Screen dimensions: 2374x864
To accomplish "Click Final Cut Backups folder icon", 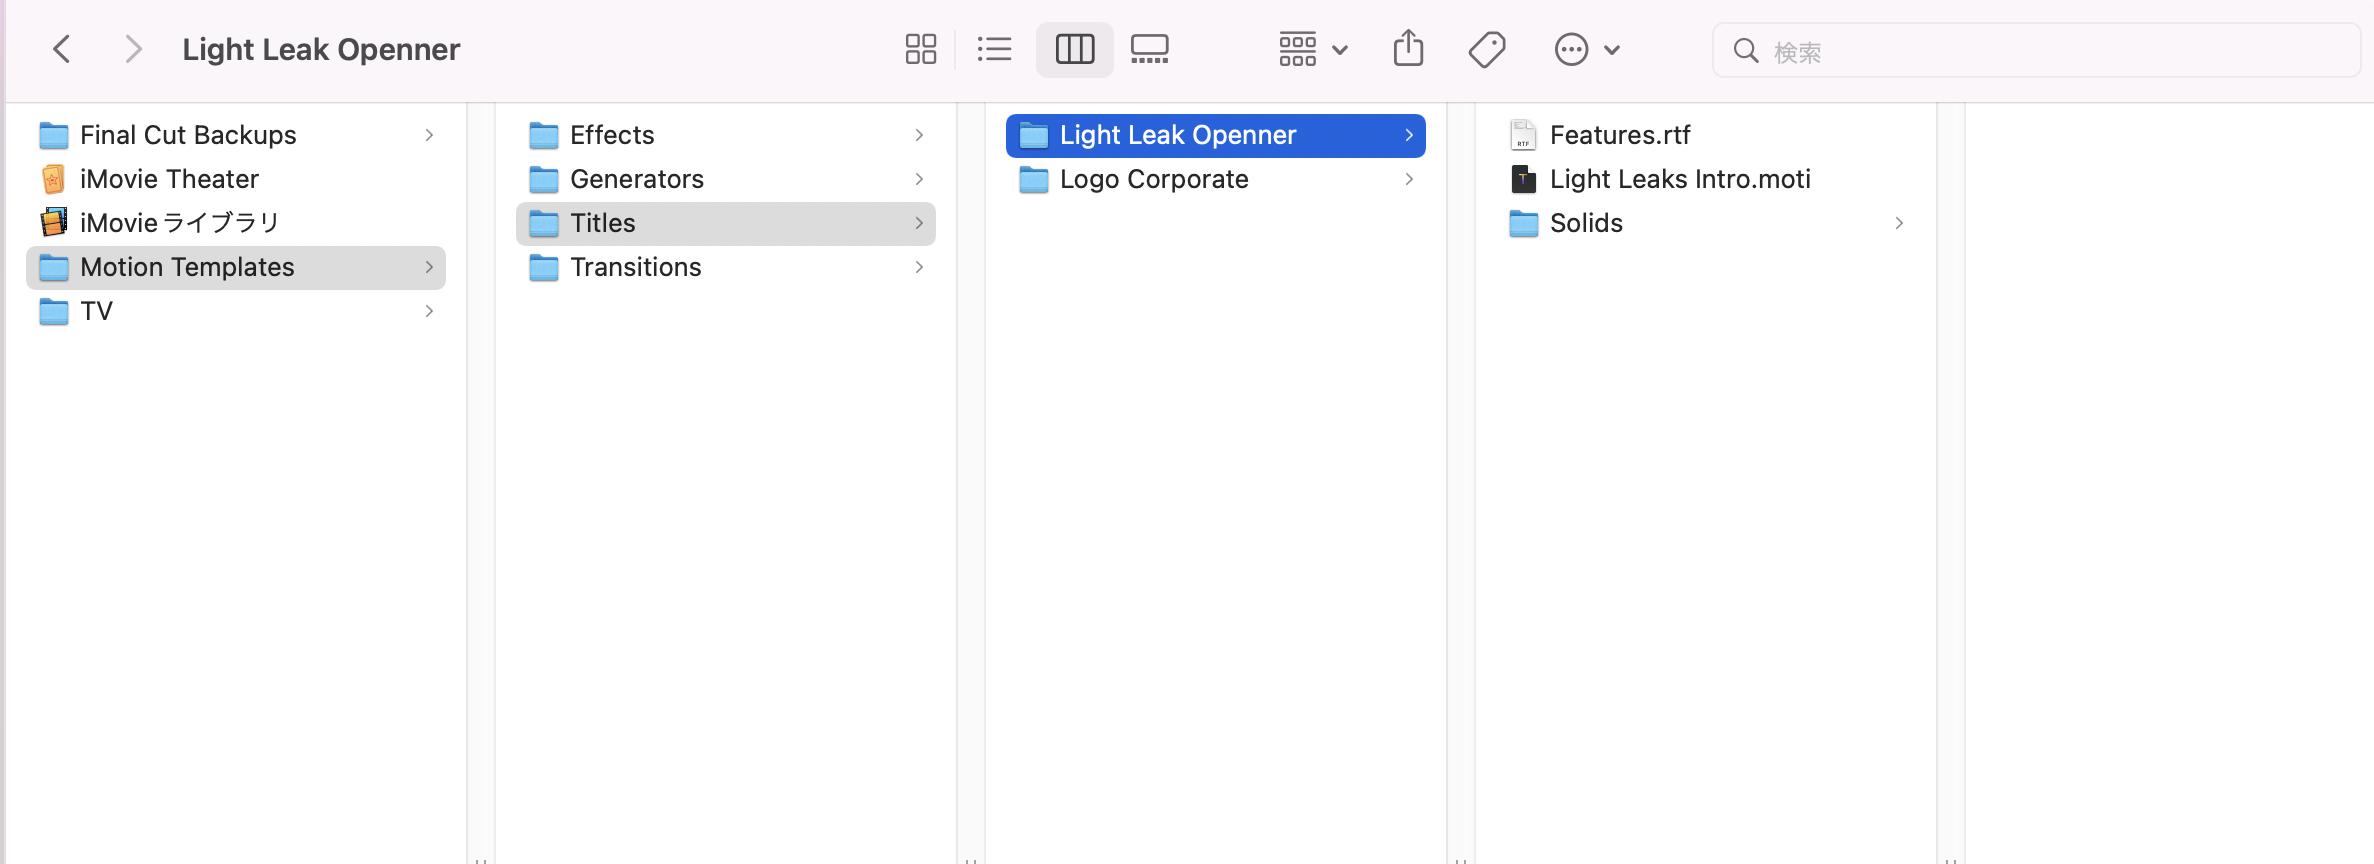I will click(54, 135).
